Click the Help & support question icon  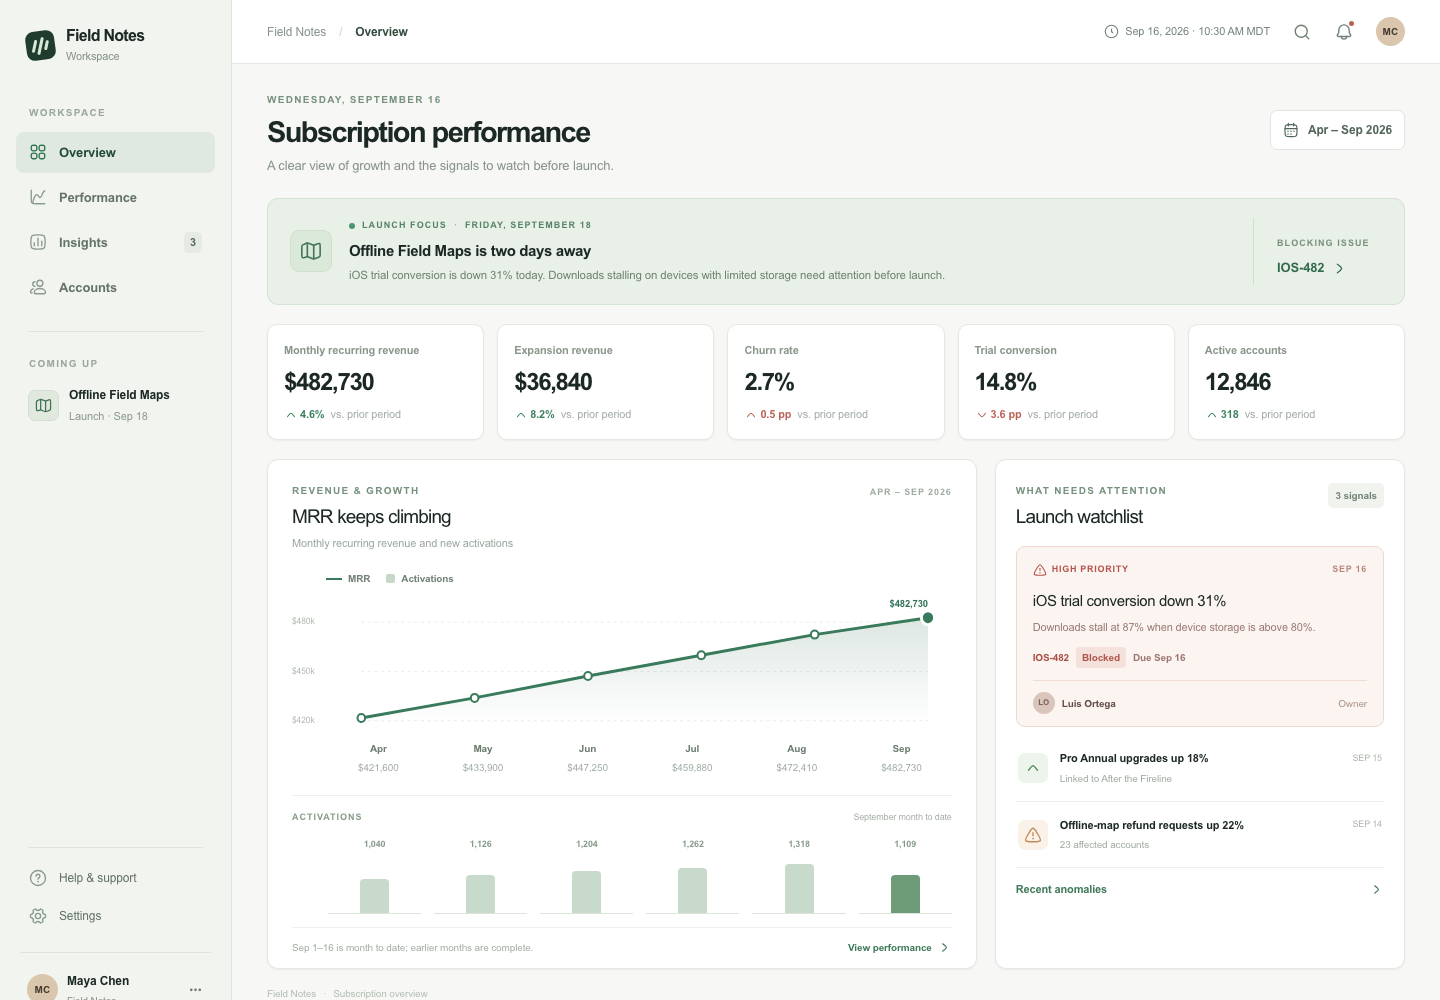click(38, 878)
